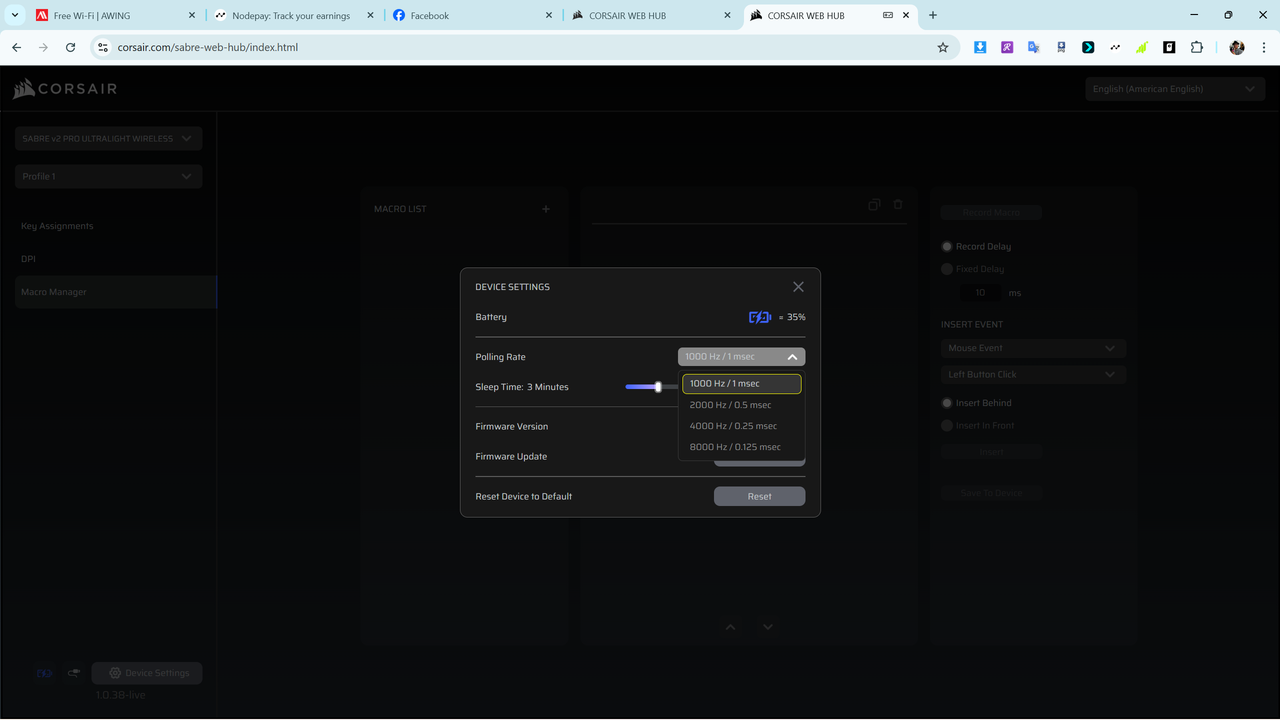The height and width of the screenshot is (720, 1280).
Task: Open Device Settings gear button
Action: point(147,673)
